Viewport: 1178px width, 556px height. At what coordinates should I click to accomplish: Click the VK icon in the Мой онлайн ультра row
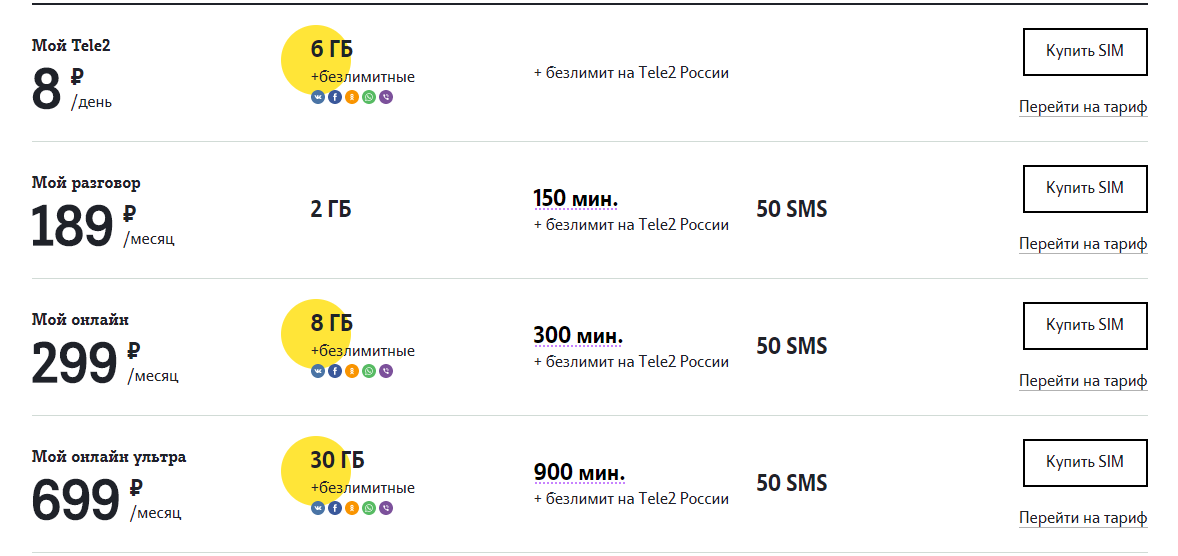coord(318,508)
